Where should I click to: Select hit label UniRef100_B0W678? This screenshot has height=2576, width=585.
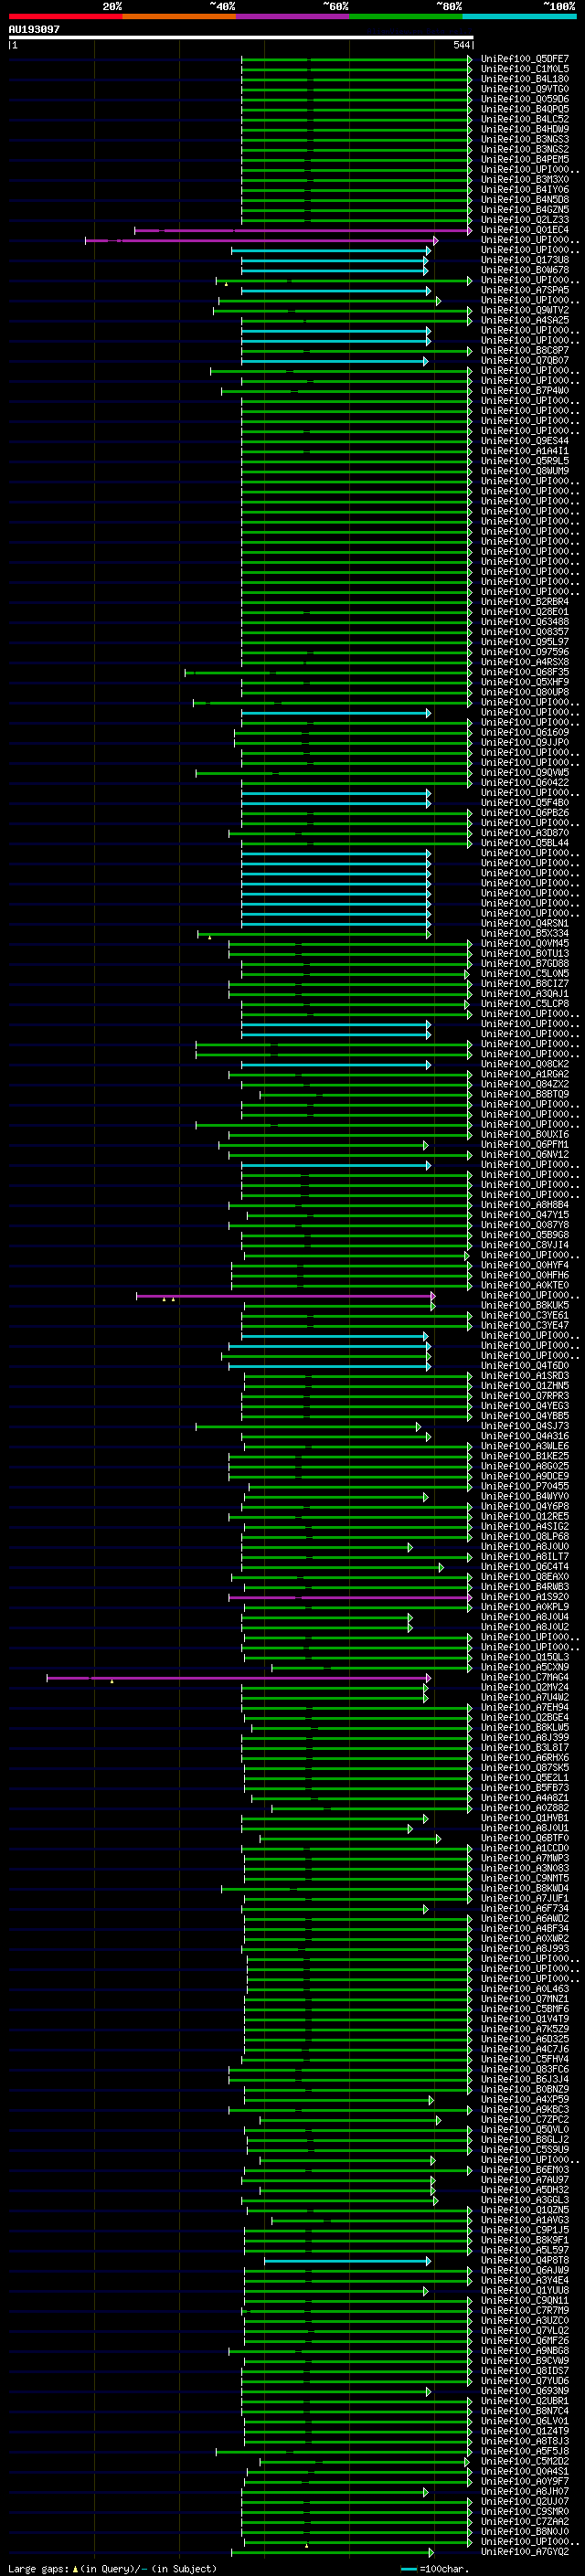[x=525, y=270]
